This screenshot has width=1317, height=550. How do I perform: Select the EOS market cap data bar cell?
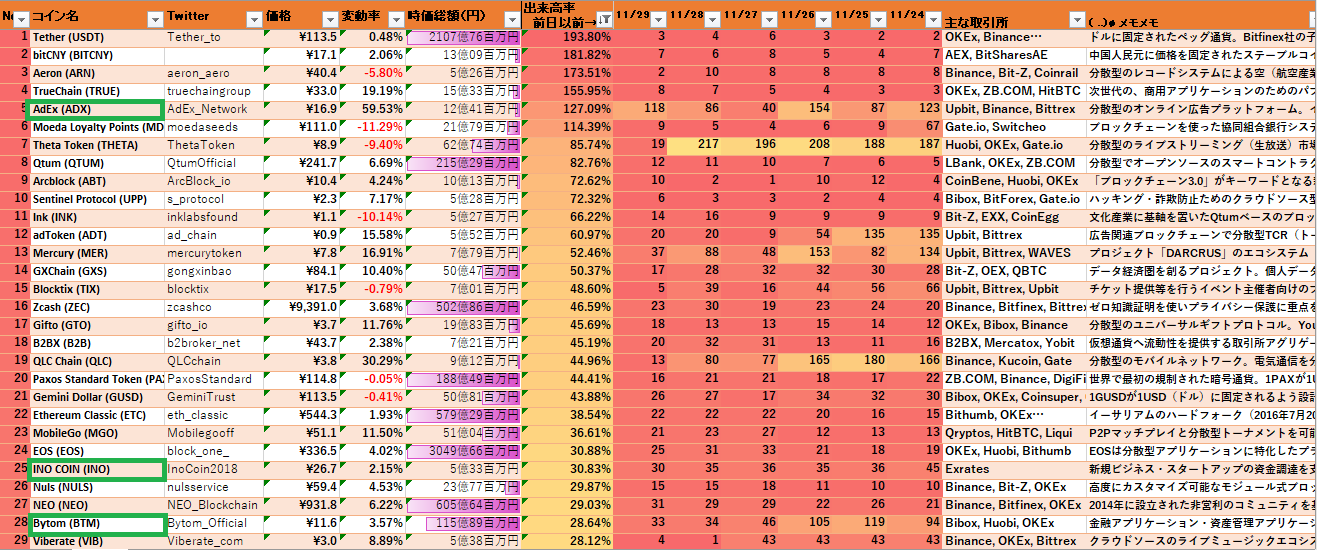pyautogui.click(x=463, y=451)
